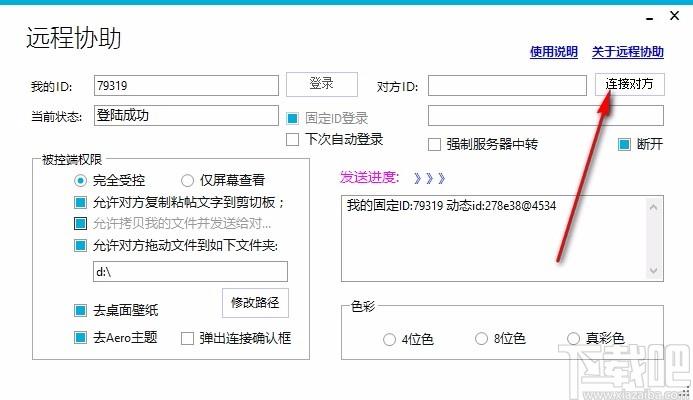Focus the 对方ID input field
Screen dimensions: 693x400
[507, 85]
